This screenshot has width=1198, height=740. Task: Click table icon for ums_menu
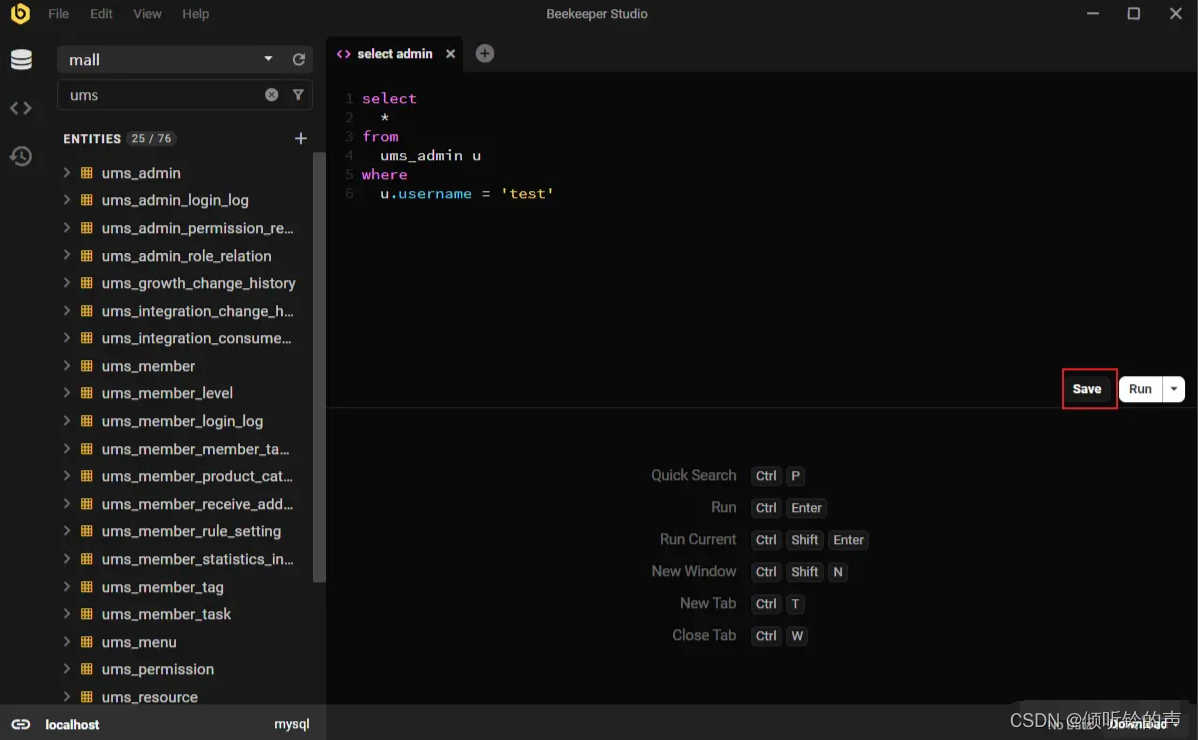pyautogui.click(x=86, y=641)
